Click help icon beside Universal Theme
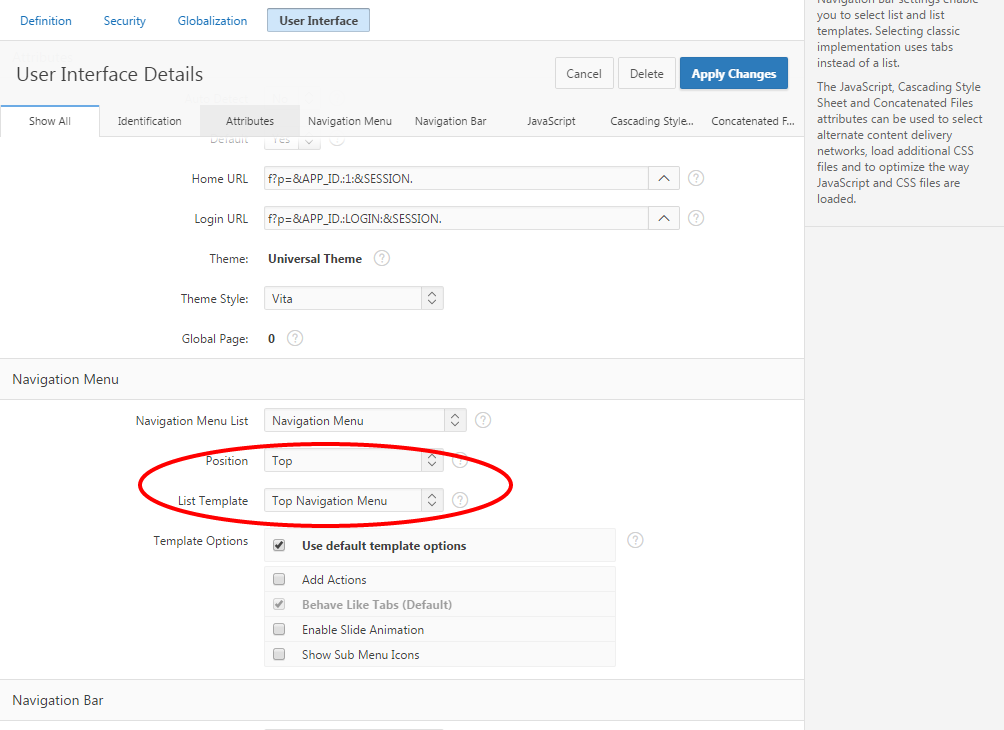Image resolution: width=1004 pixels, height=730 pixels. [x=381, y=258]
